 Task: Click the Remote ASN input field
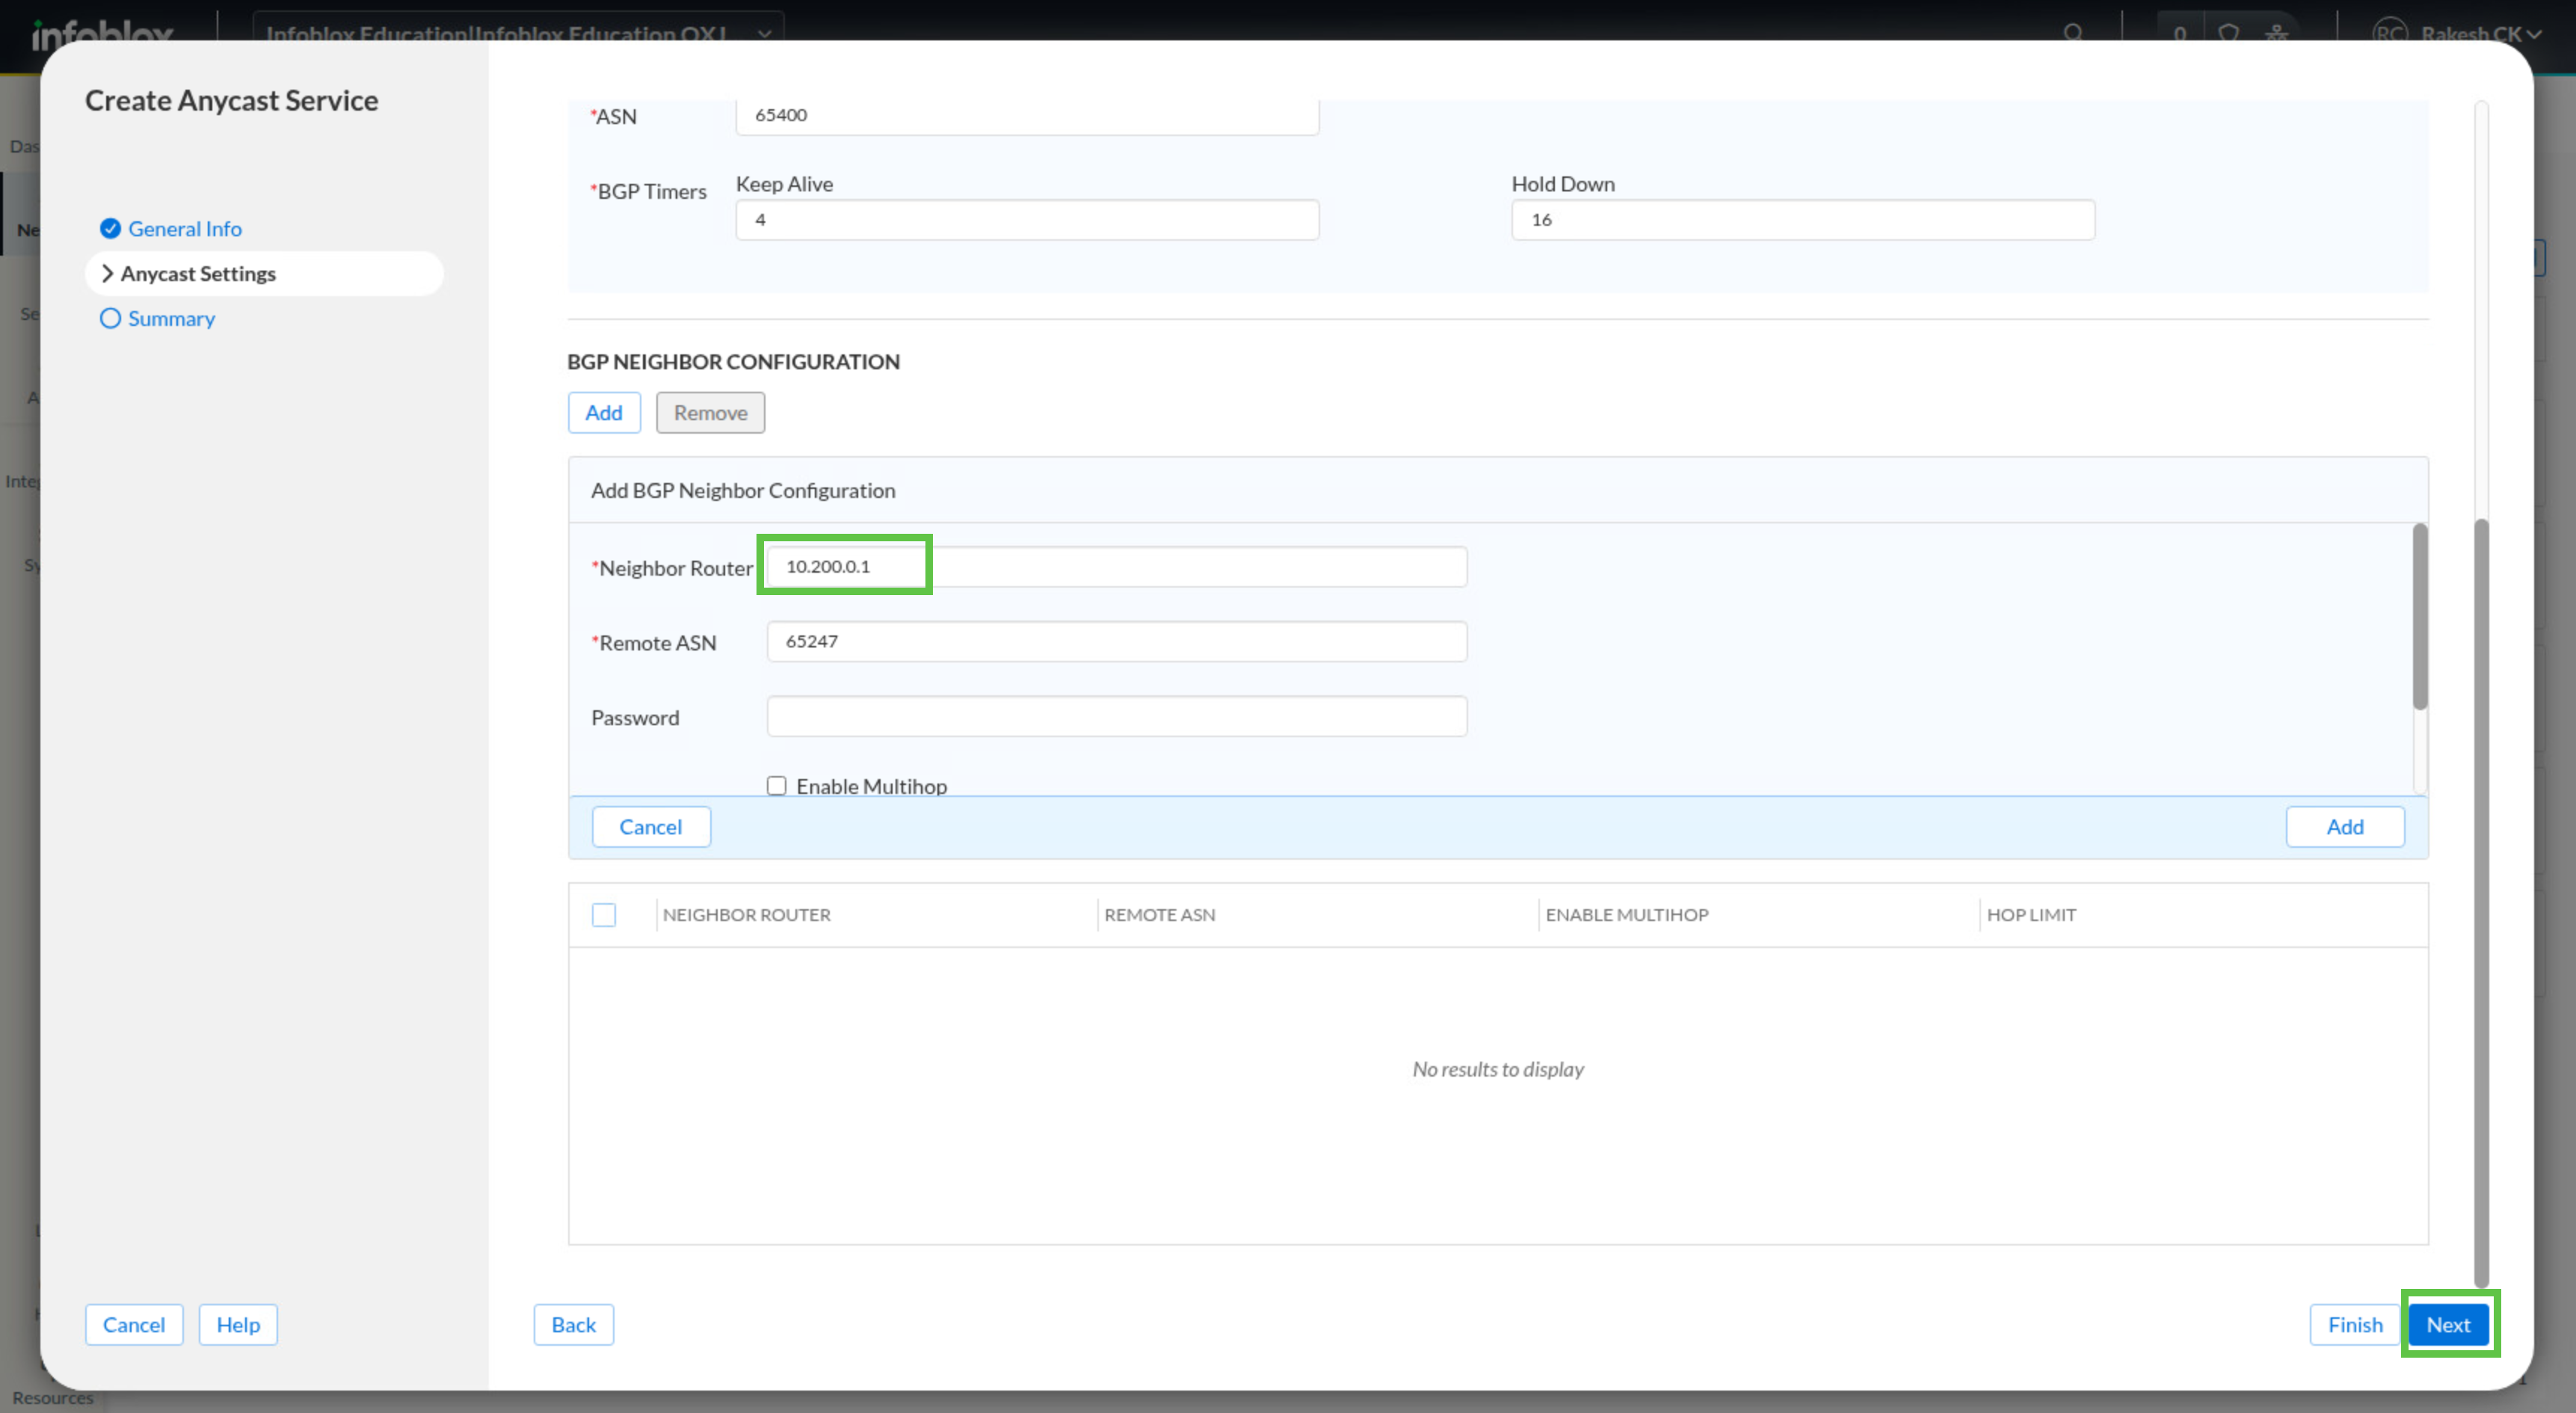(x=1116, y=641)
